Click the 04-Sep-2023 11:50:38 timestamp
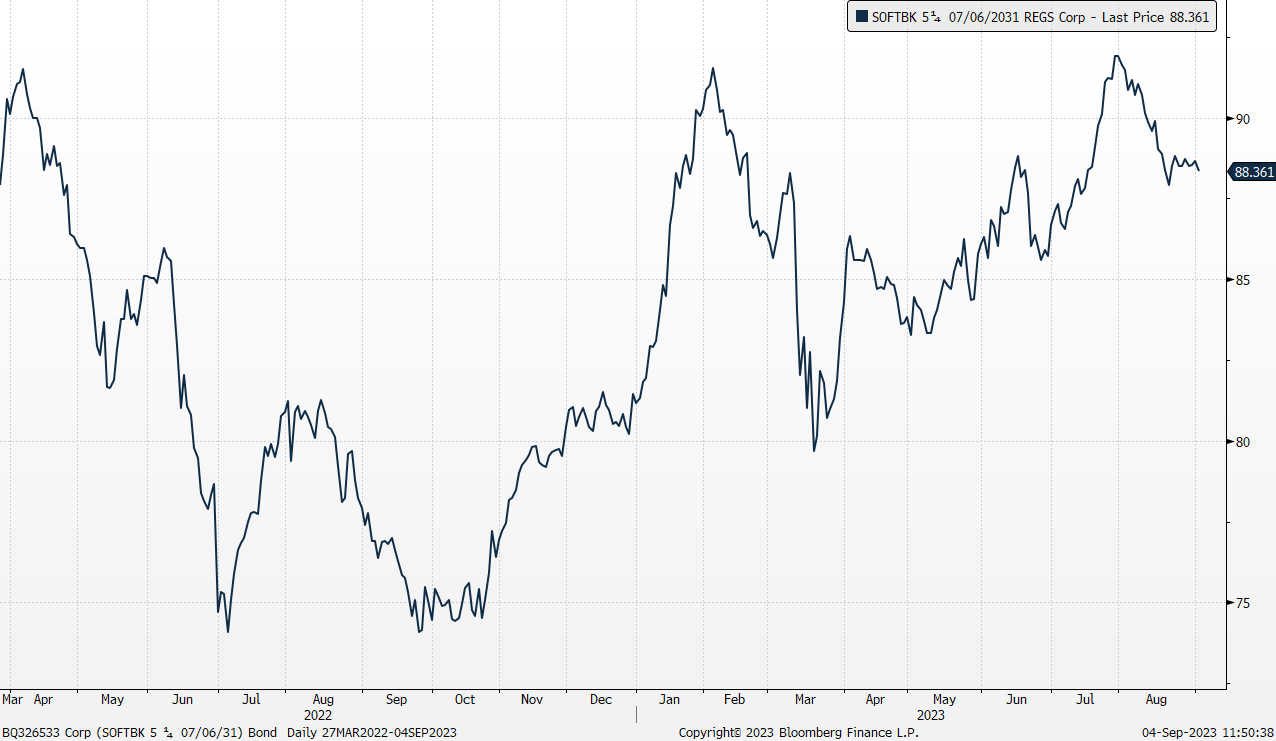1276x741 pixels. pos(1208,733)
